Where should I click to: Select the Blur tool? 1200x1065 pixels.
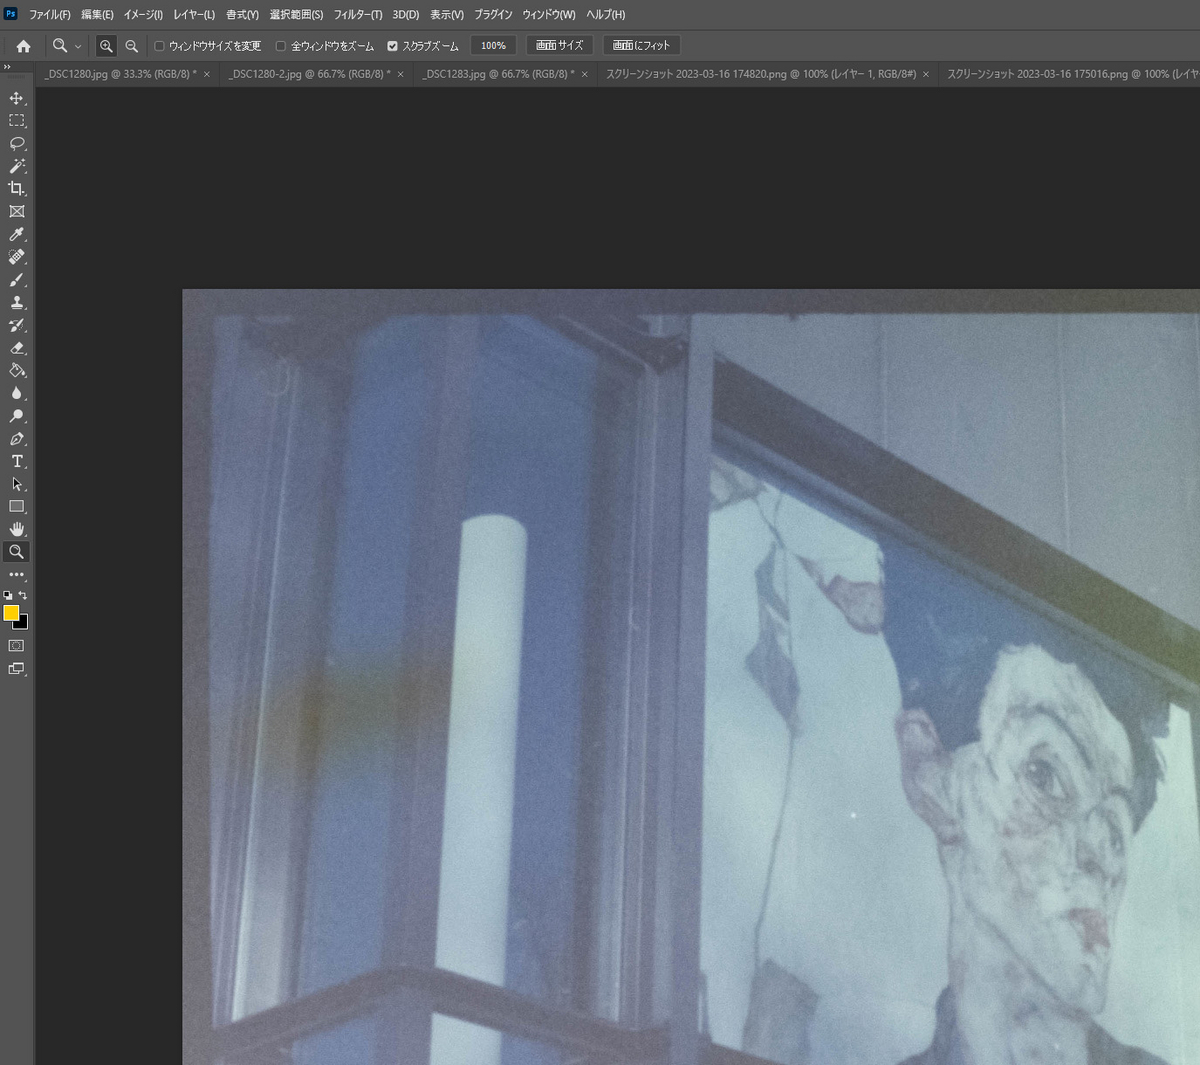coord(17,393)
